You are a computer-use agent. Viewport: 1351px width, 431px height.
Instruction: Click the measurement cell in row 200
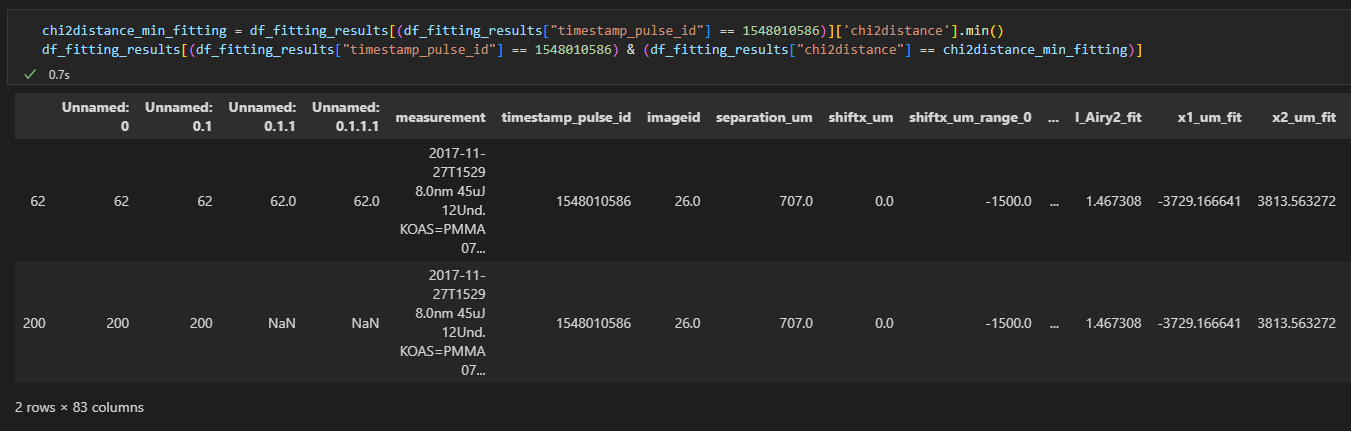tap(441, 323)
